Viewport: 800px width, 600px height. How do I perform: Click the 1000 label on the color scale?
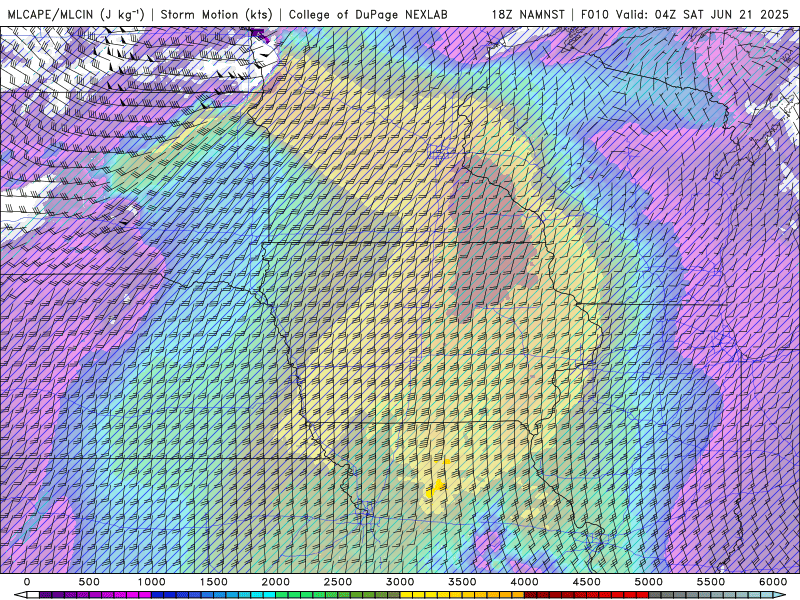pos(152,582)
